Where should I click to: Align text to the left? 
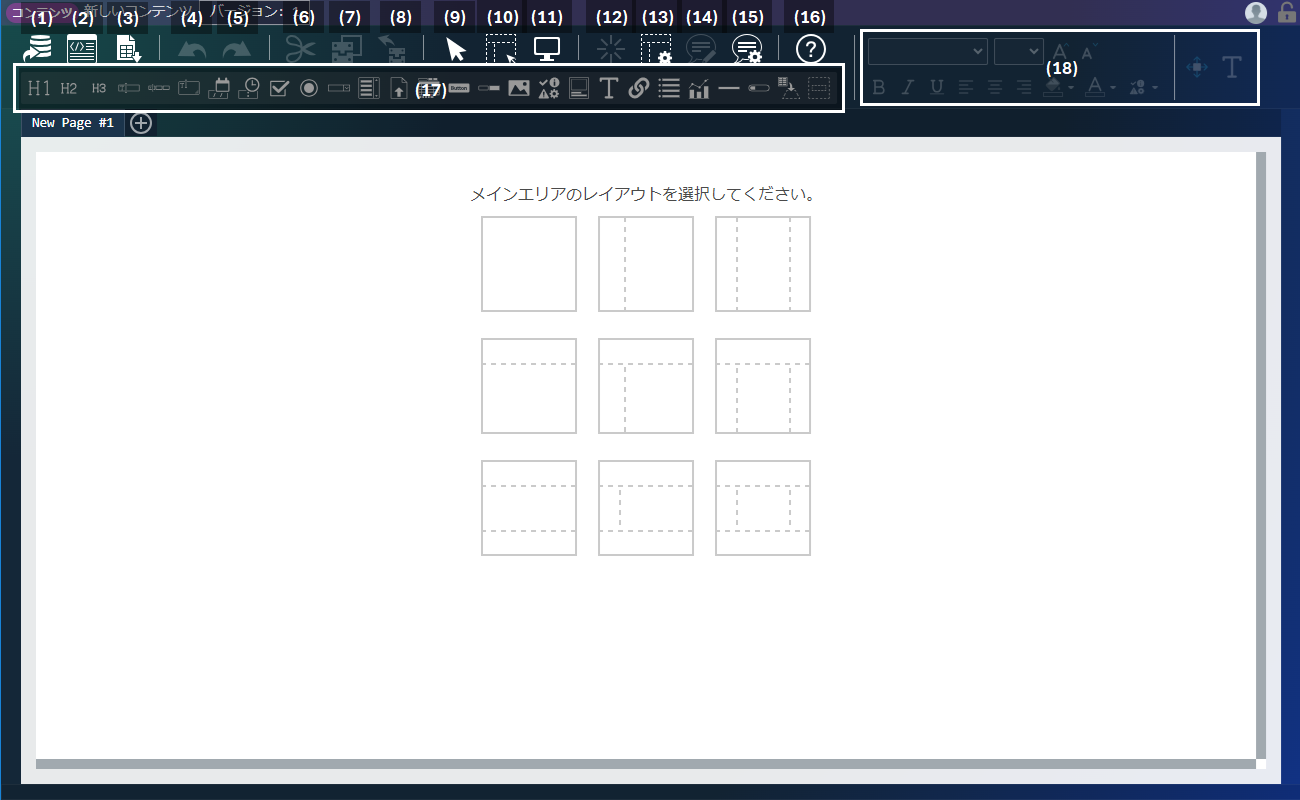[x=965, y=88]
